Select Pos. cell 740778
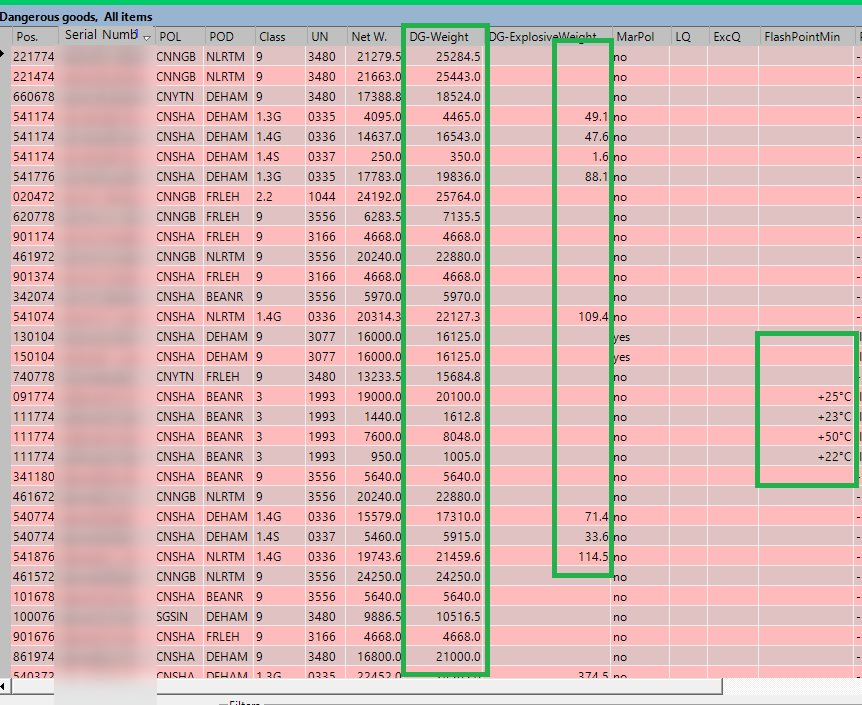The image size is (862, 705). (x=34, y=377)
